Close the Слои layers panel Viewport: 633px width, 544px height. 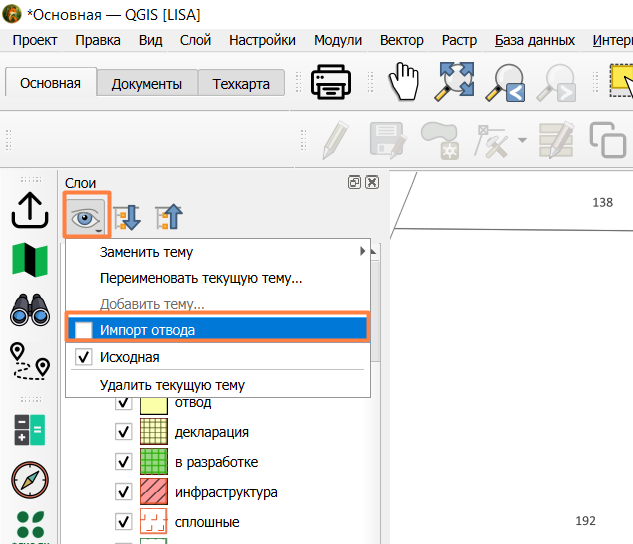pyautogui.click(x=372, y=182)
